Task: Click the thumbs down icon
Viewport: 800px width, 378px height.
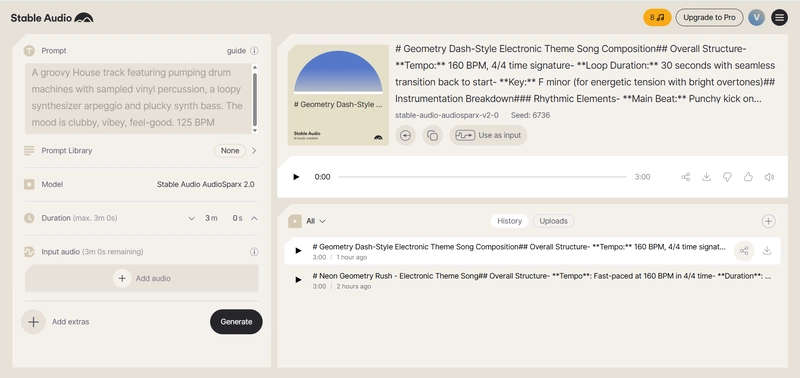Action: pyautogui.click(x=728, y=177)
